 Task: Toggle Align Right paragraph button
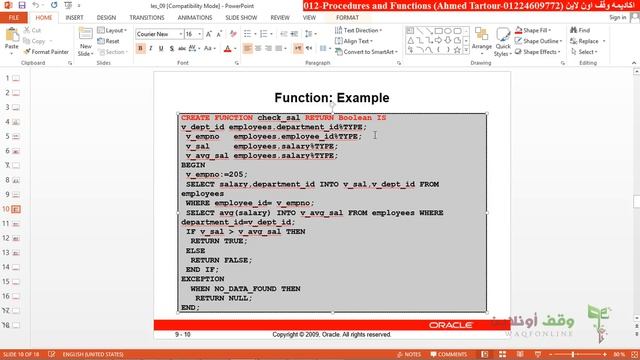coord(268,49)
